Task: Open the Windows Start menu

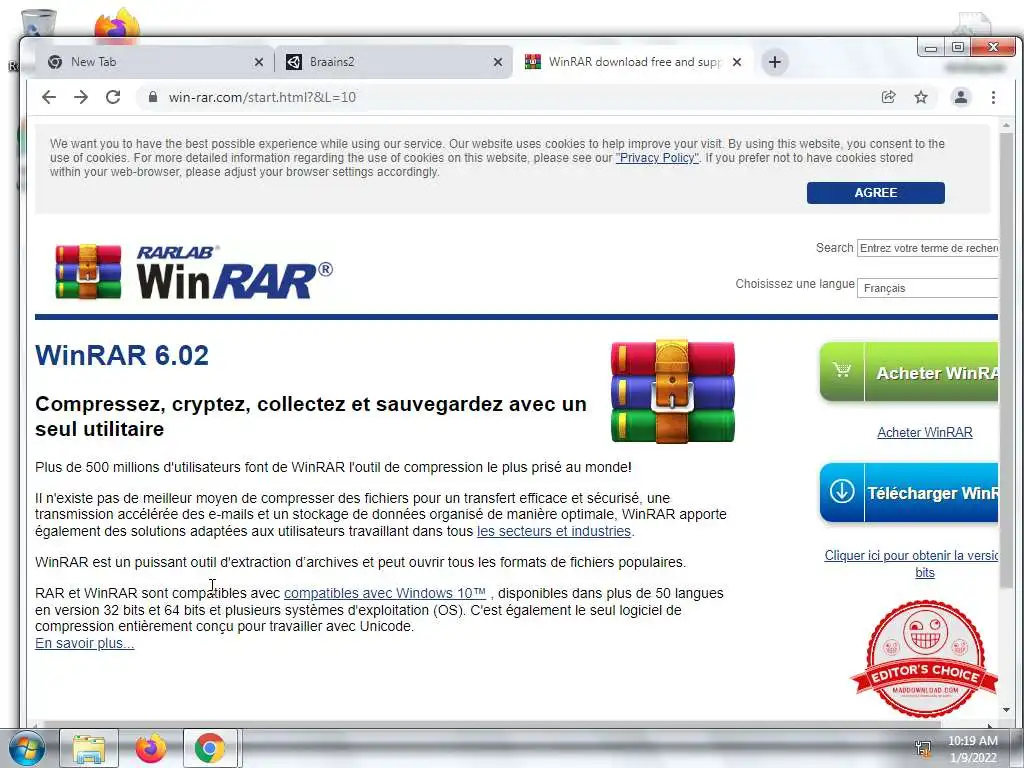Action: click(27, 748)
